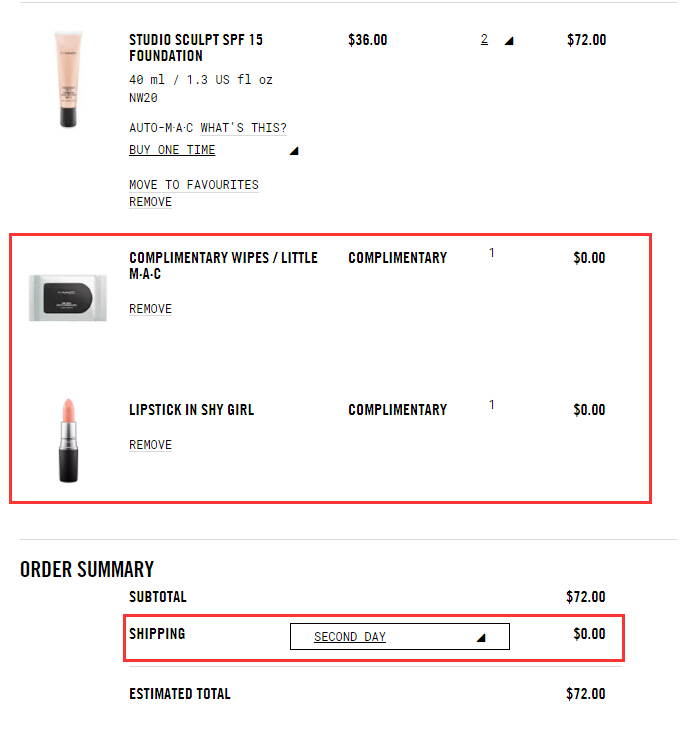Click the Estimated Total amount
The height and width of the screenshot is (731, 681).
pyautogui.click(x=585, y=694)
